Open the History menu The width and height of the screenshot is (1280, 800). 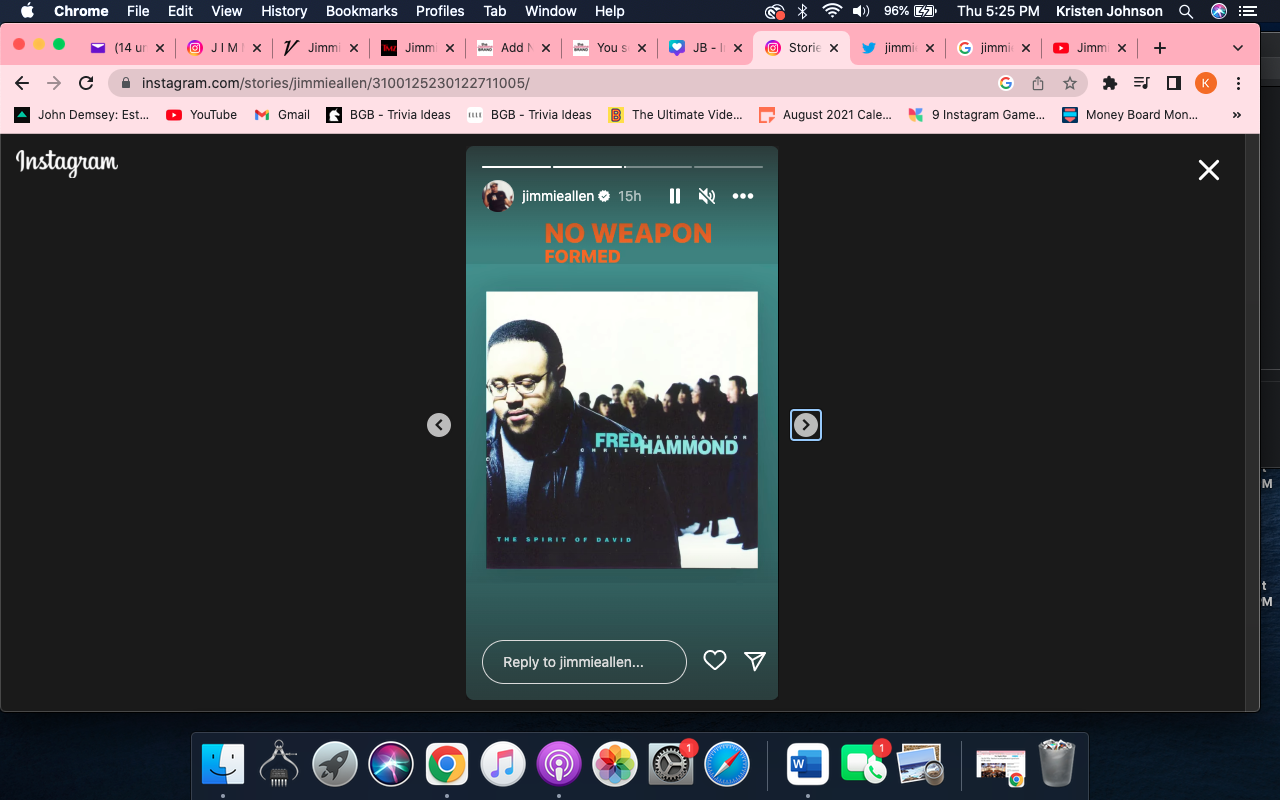click(x=284, y=11)
